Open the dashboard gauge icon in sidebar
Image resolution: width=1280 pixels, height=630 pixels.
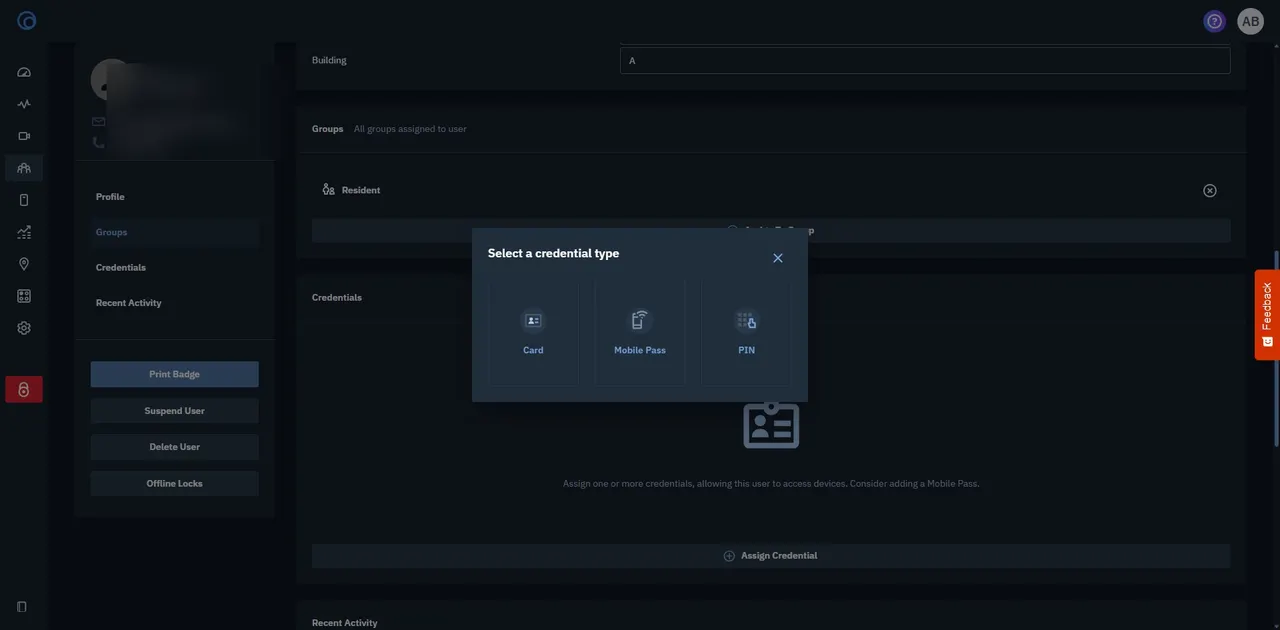pyautogui.click(x=24, y=72)
